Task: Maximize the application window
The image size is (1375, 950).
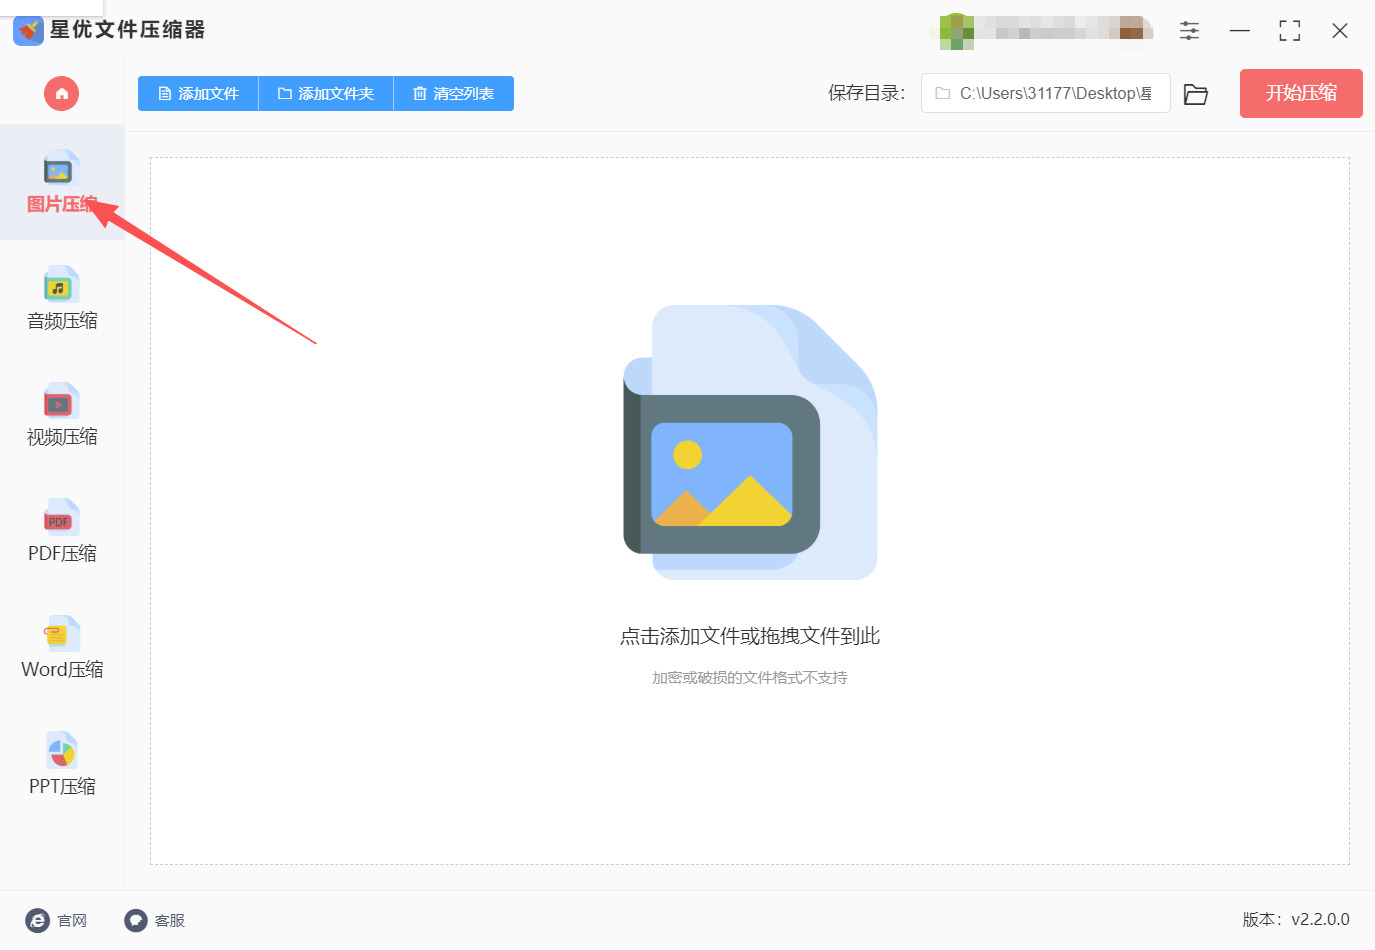Action: [x=1290, y=31]
